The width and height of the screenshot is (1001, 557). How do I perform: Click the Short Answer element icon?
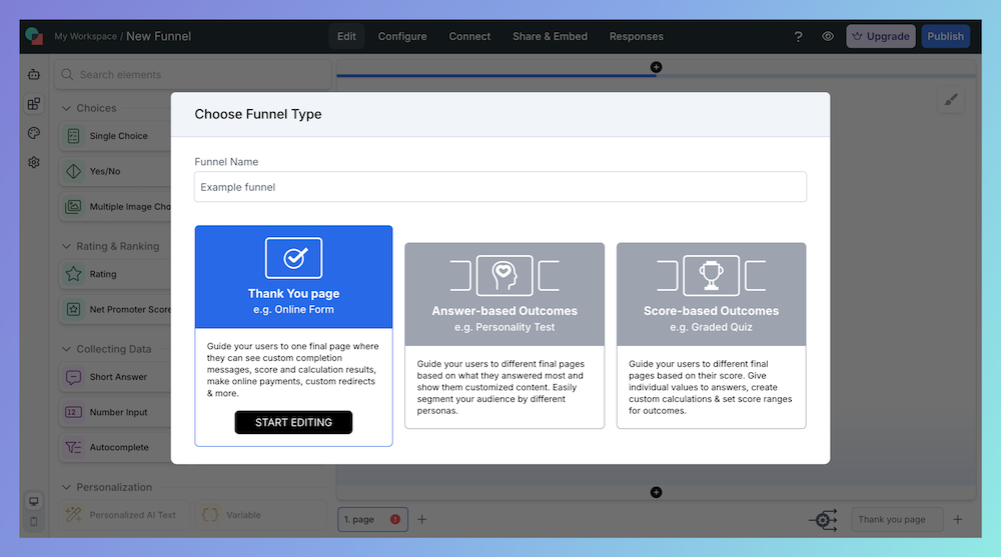(73, 377)
